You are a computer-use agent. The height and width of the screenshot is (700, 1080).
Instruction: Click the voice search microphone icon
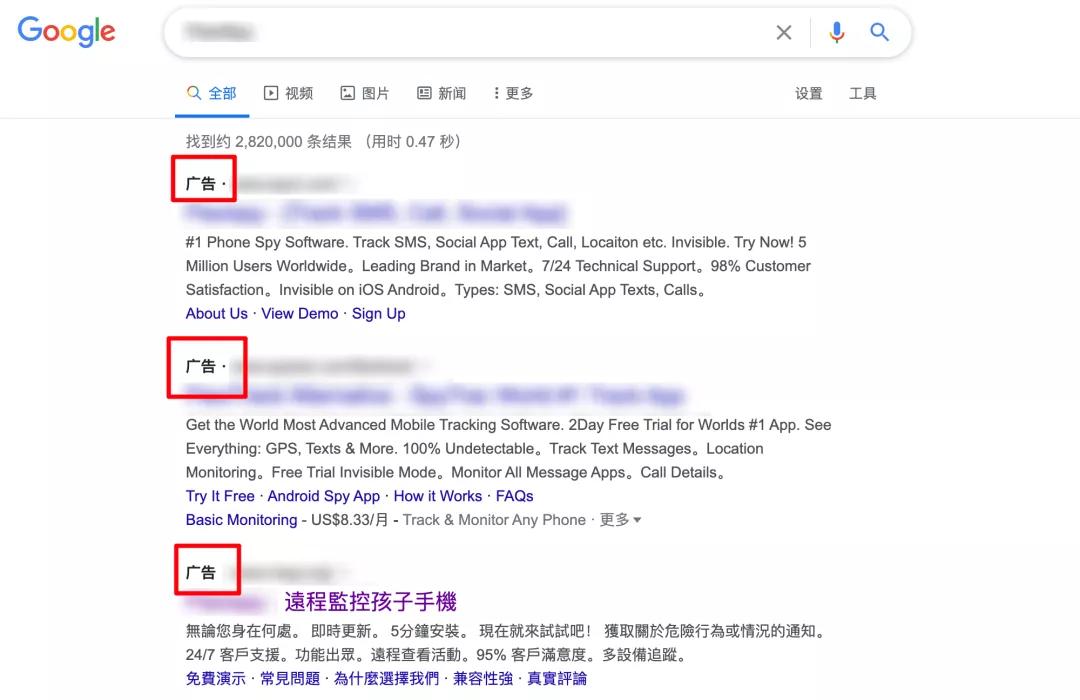point(836,32)
